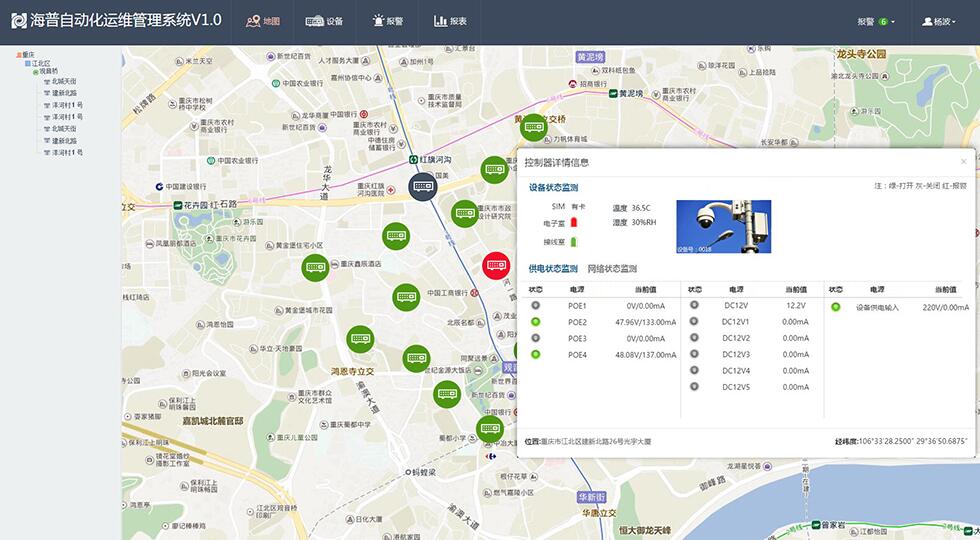The height and width of the screenshot is (540, 980).
Task: Click the camera device thumbnail image
Action: [724, 227]
